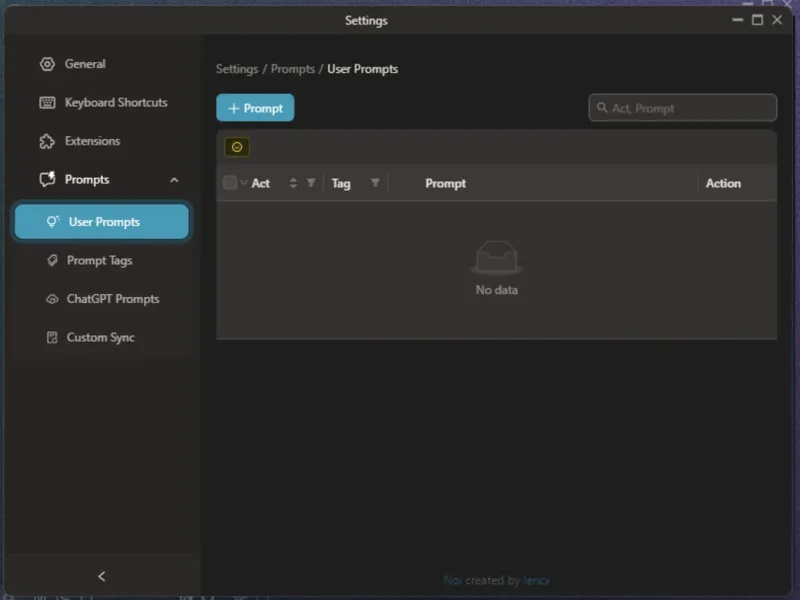The image size is (800, 600).
Task: Click Prompts in the breadcrumb
Action: point(292,69)
